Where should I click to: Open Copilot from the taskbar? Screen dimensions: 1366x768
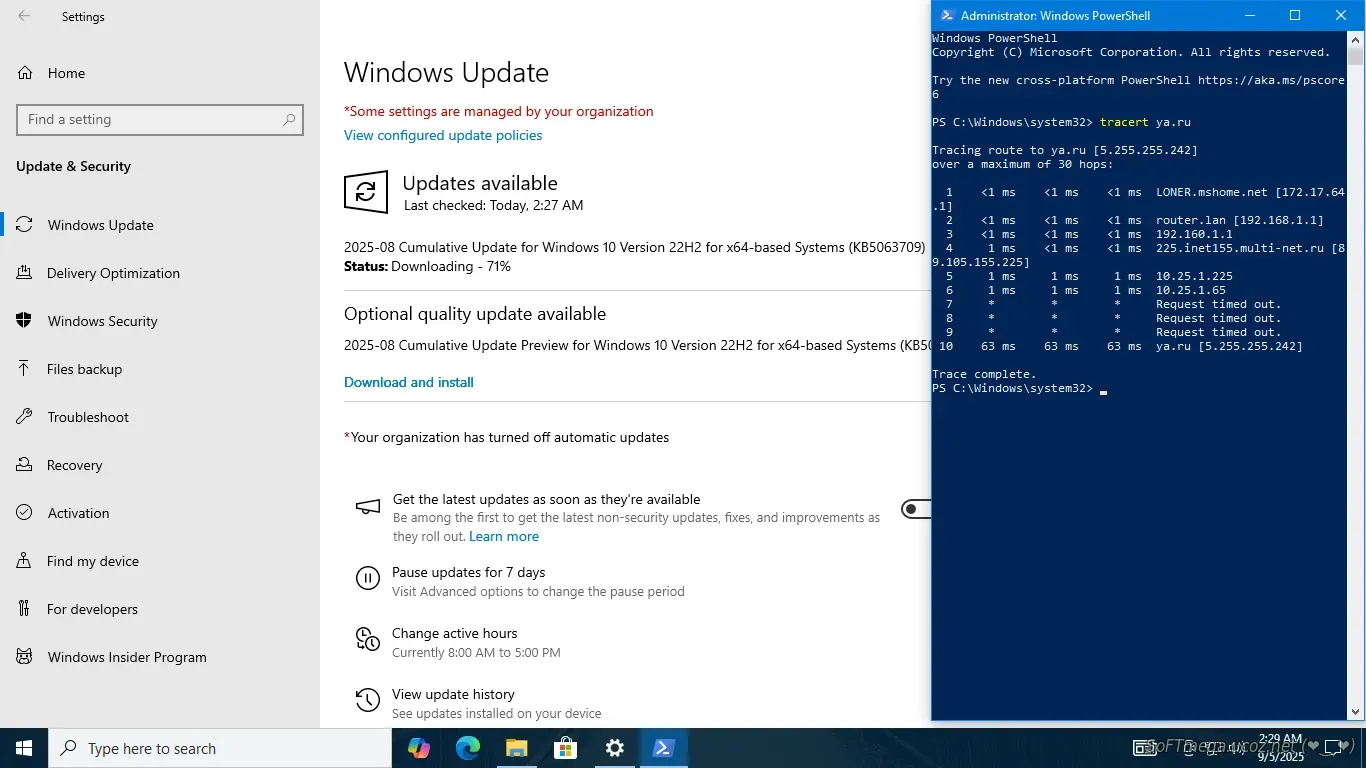point(419,748)
